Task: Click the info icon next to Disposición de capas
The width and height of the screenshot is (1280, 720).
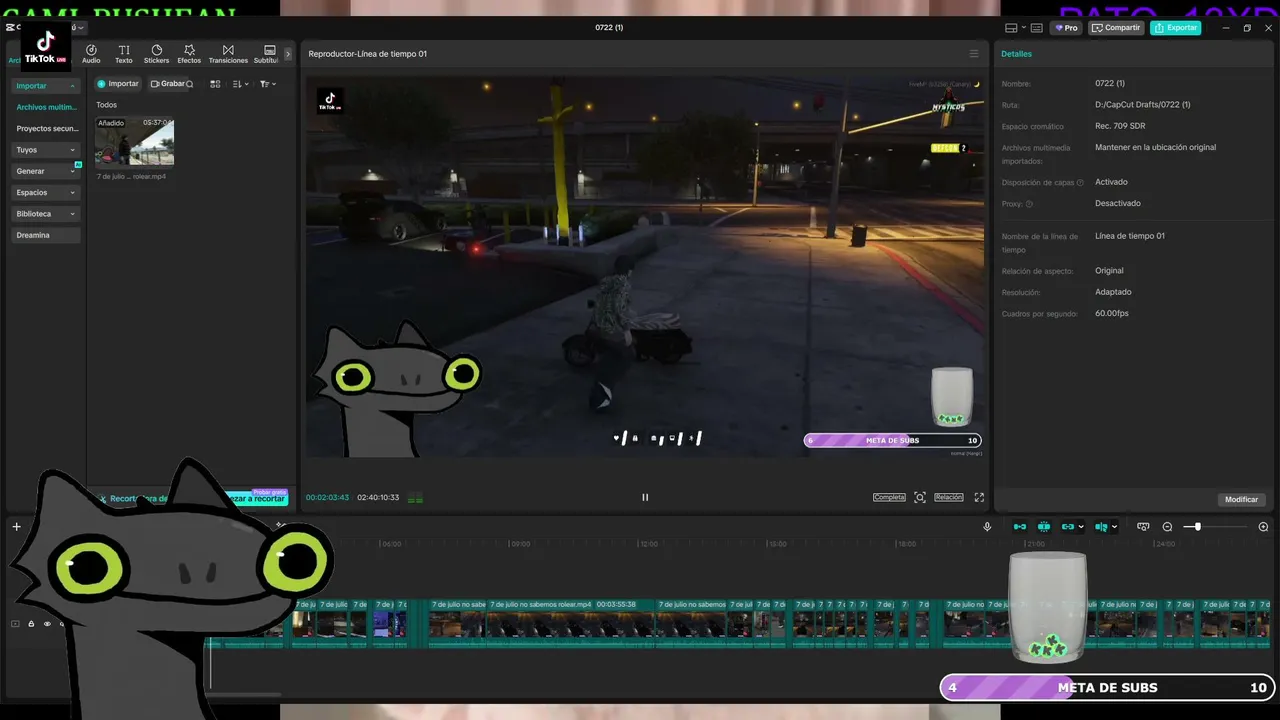Action: point(1080,183)
